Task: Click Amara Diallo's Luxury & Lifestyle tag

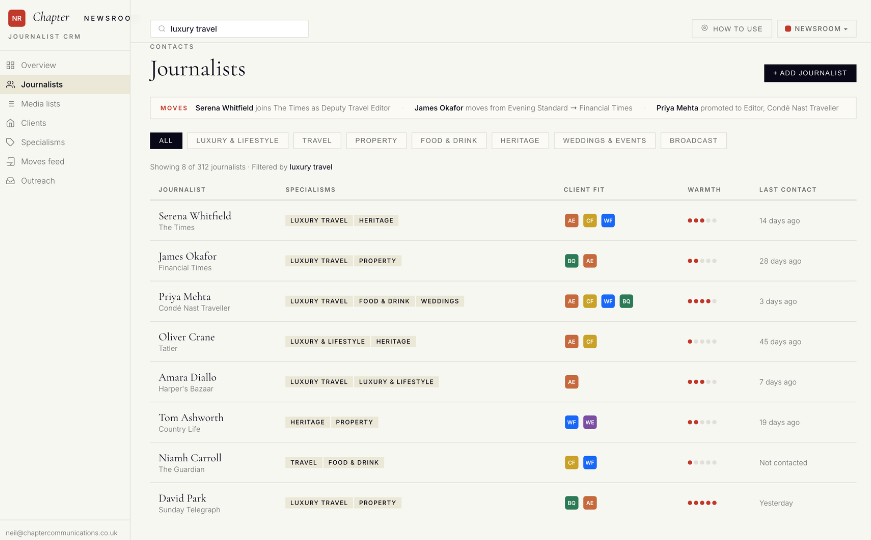Action: (x=396, y=382)
